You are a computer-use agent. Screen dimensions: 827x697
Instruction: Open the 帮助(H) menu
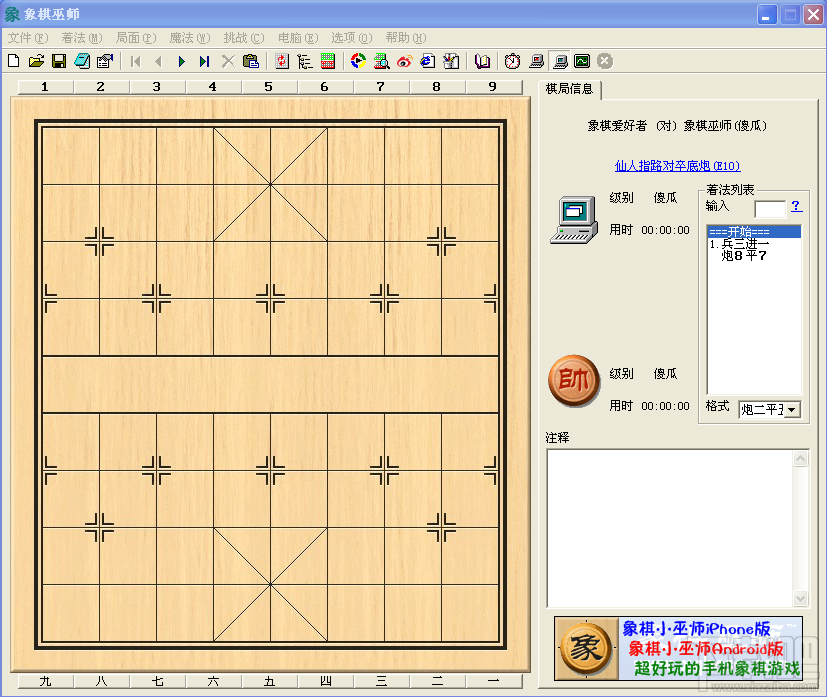pyautogui.click(x=406, y=38)
